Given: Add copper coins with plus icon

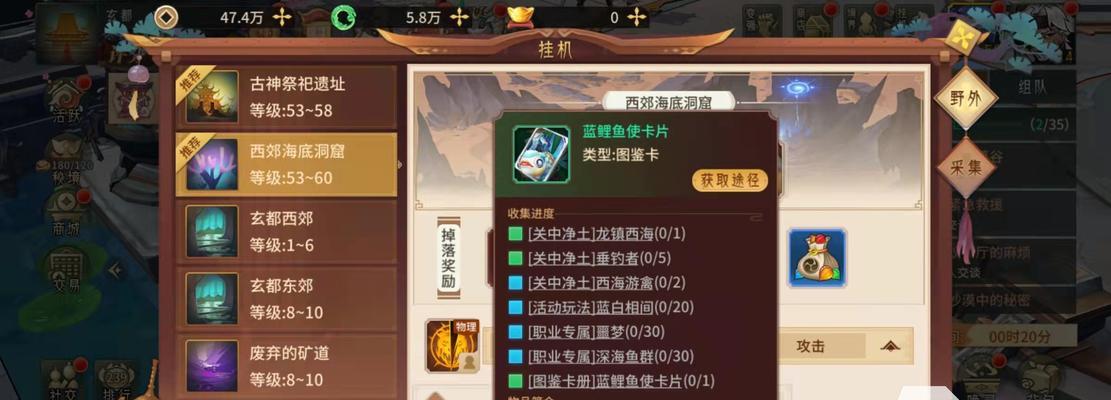Looking at the screenshot, I should [x=282, y=17].
